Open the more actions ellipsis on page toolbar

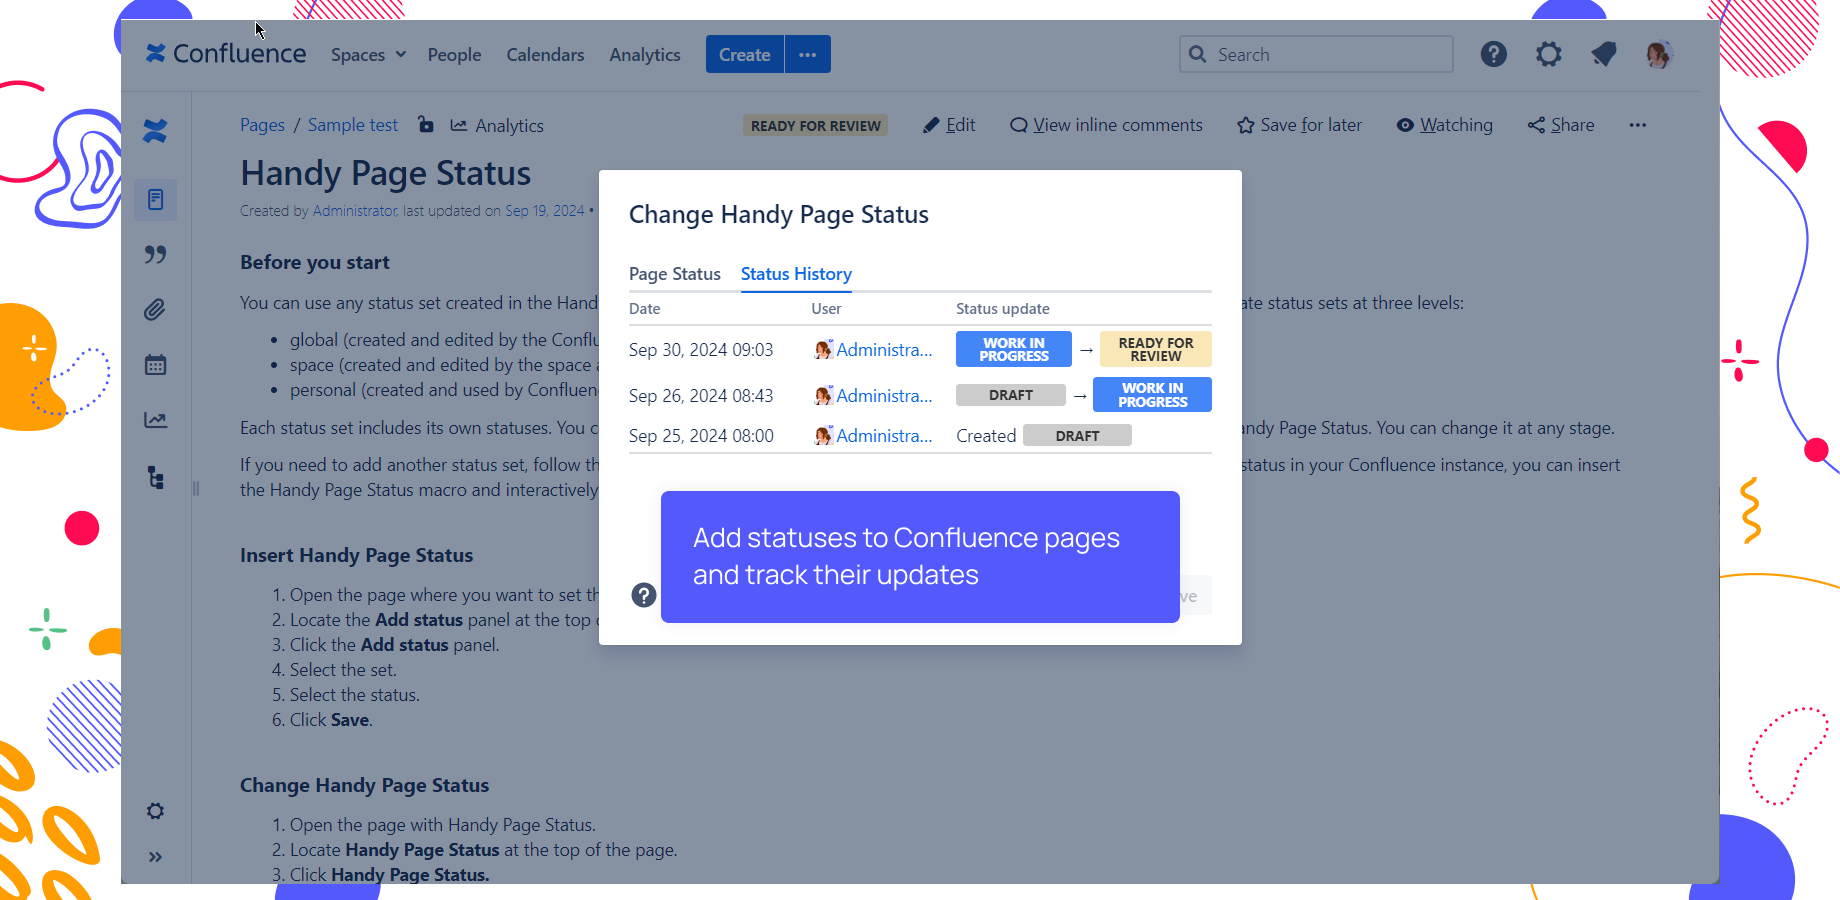pyautogui.click(x=1637, y=125)
